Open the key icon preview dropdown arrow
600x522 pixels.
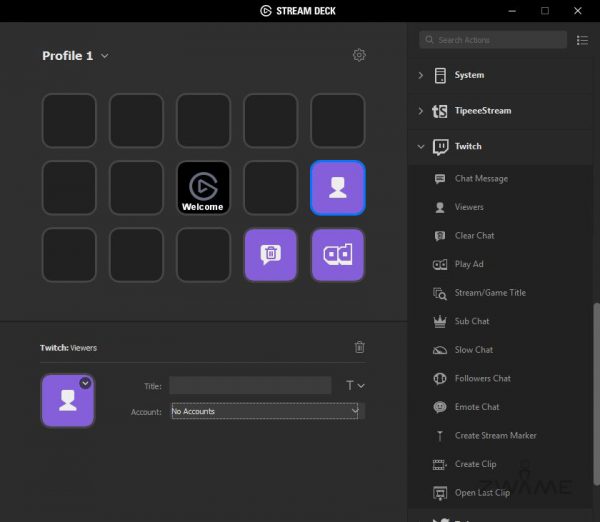(85, 383)
